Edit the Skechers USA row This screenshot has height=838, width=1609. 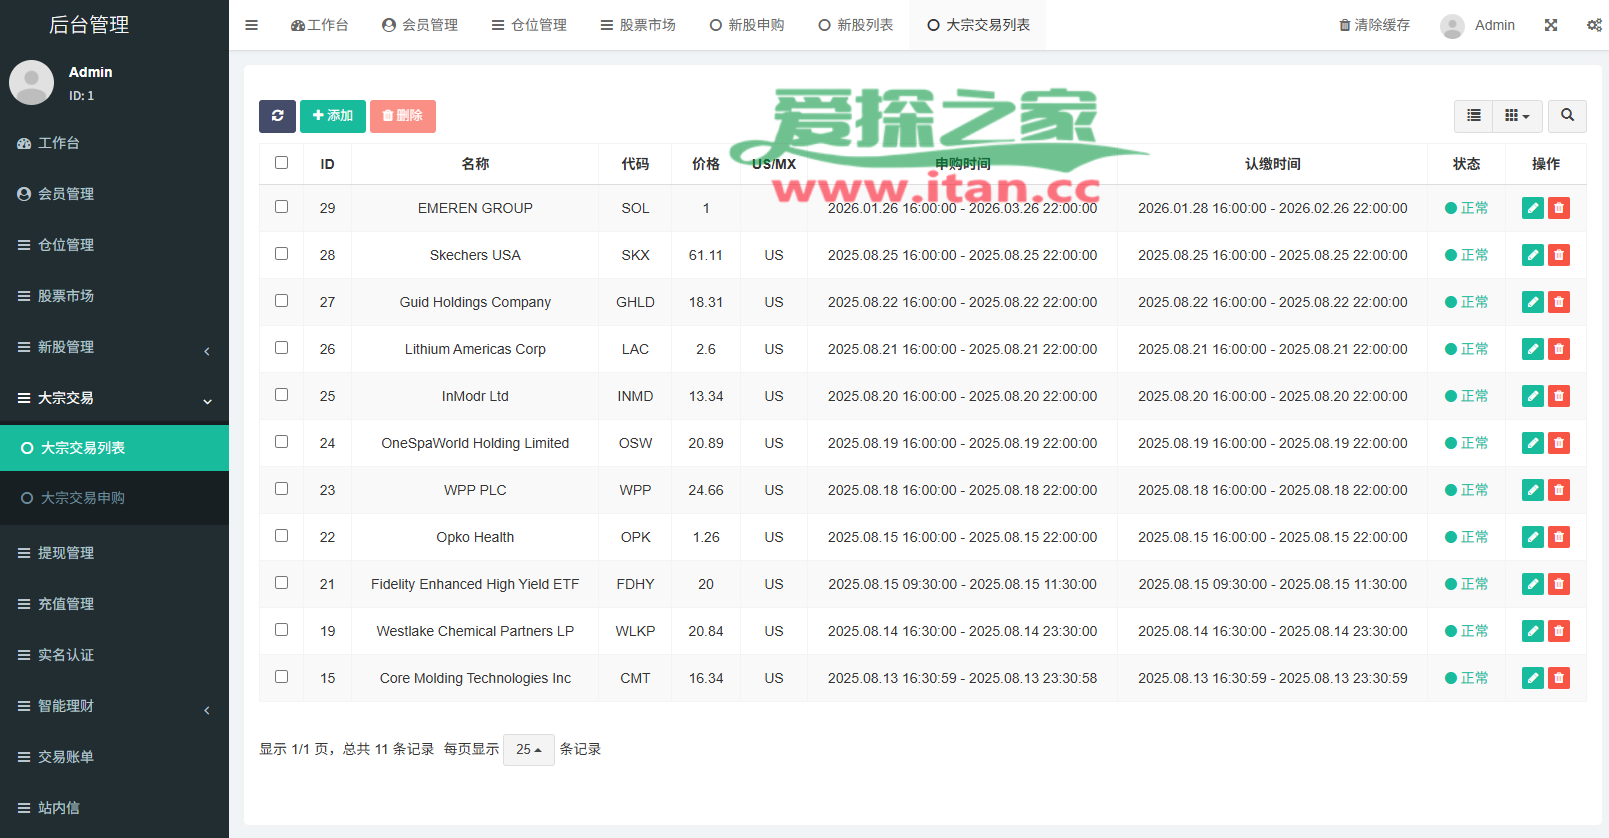[x=1532, y=255]
